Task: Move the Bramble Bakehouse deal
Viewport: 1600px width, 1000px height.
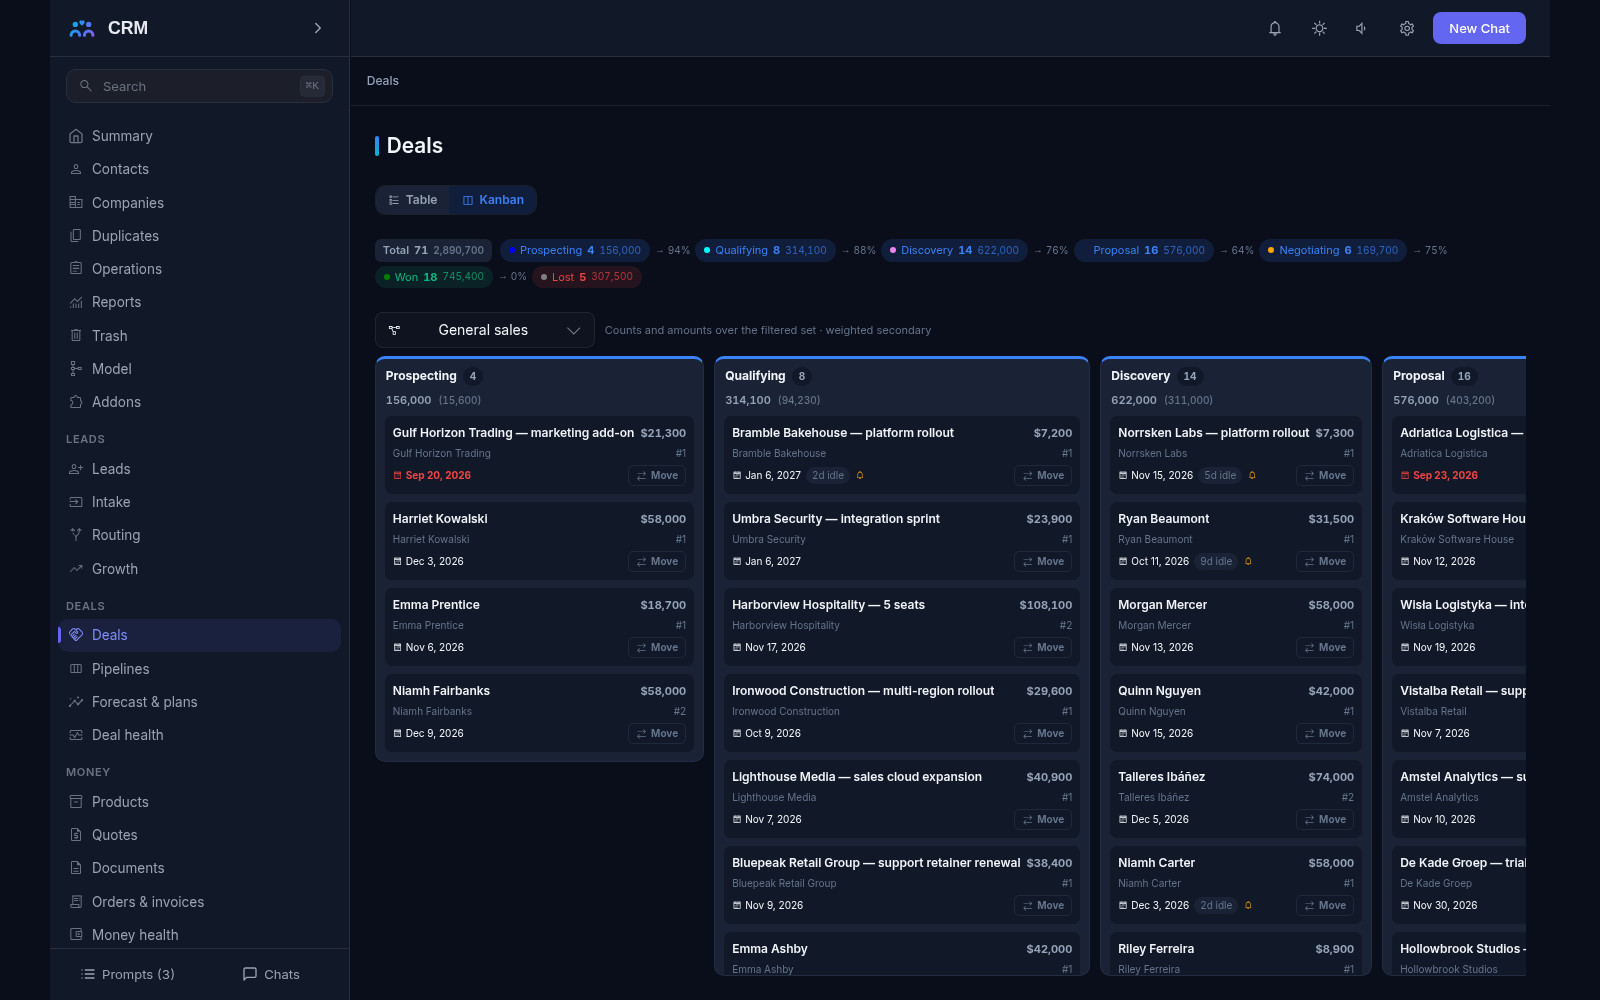Action: 1043,476
